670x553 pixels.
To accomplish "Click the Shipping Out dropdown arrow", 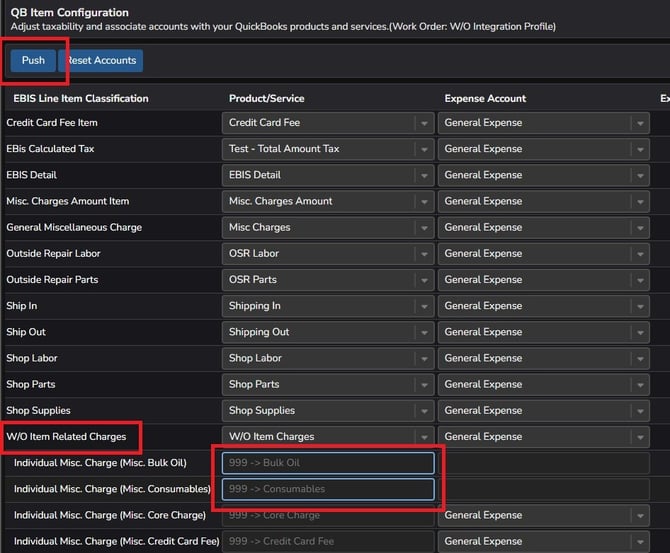I will (423, 332).
